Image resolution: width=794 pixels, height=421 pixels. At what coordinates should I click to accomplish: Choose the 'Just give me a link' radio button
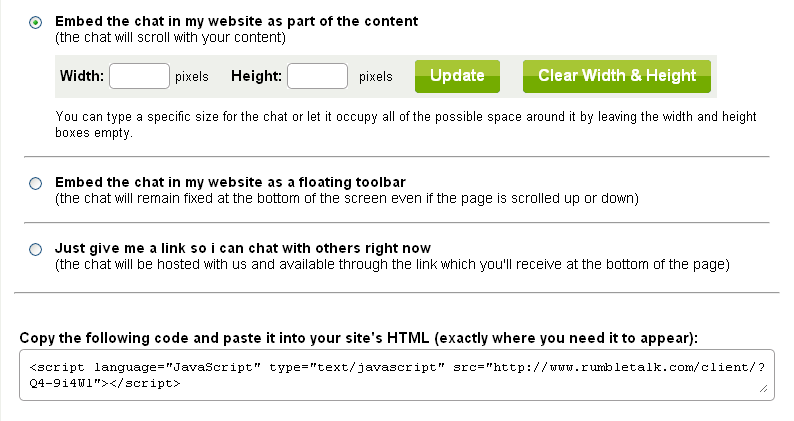coord(36,249)
